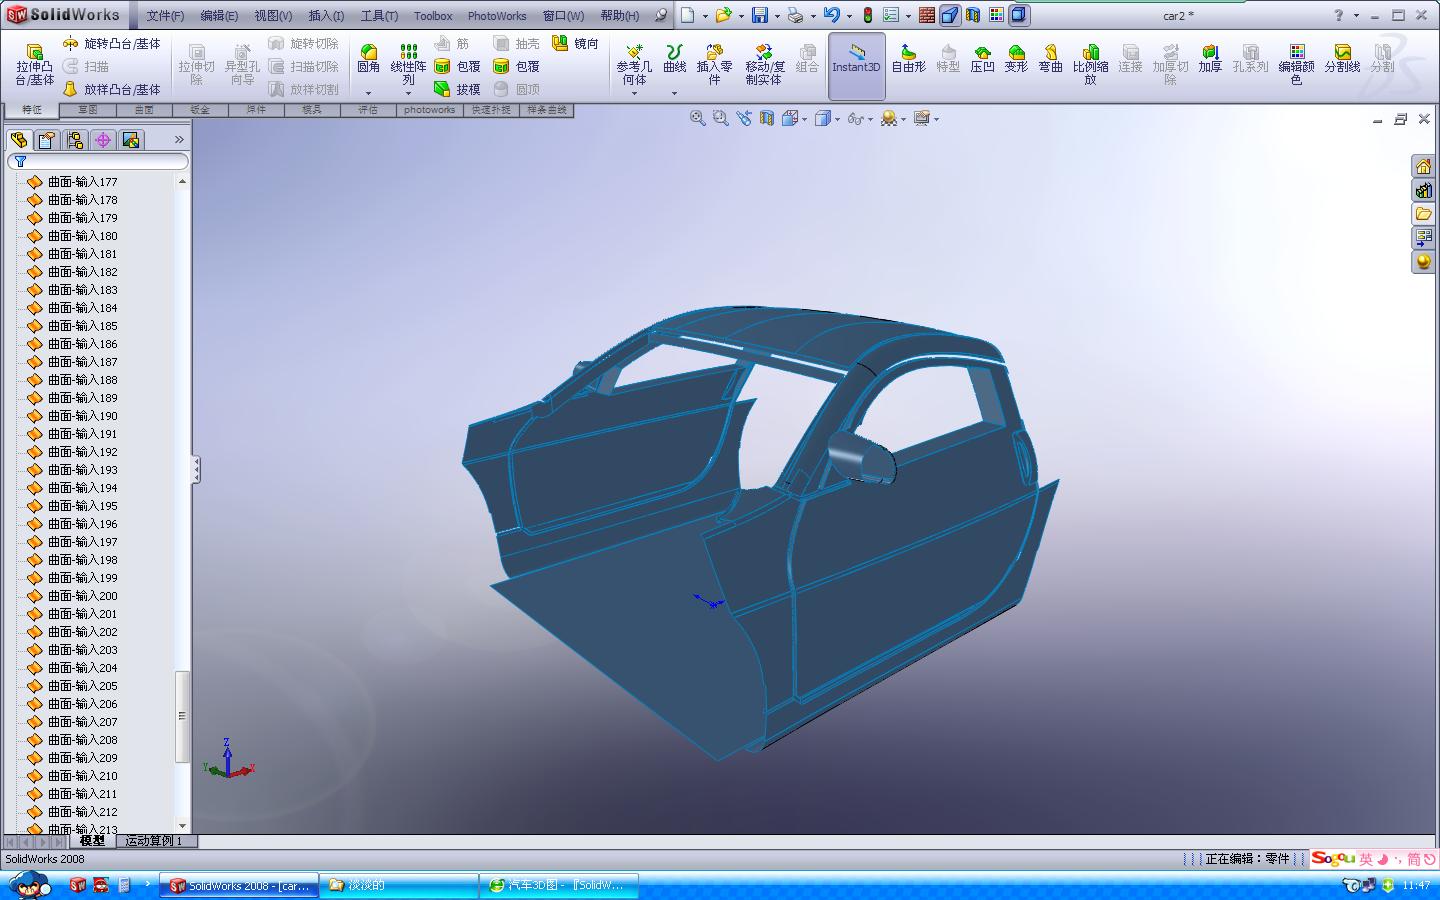The width and height of the screenshot is (1440, 900).
Task: Switch to the ConfigurationManager panel tab
Action: 74,140
